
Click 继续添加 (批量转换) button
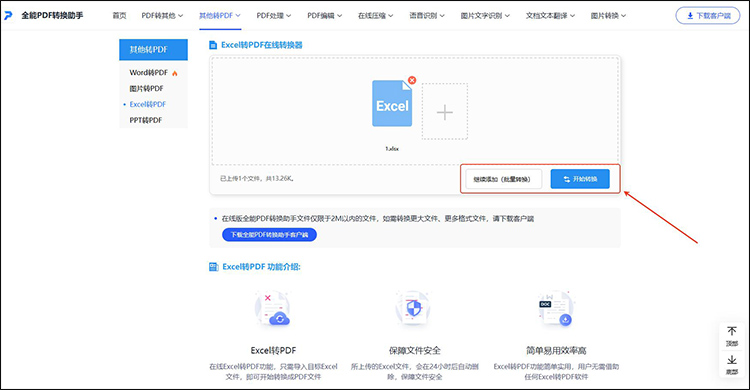pyautogui.click(x=504, y=179)
